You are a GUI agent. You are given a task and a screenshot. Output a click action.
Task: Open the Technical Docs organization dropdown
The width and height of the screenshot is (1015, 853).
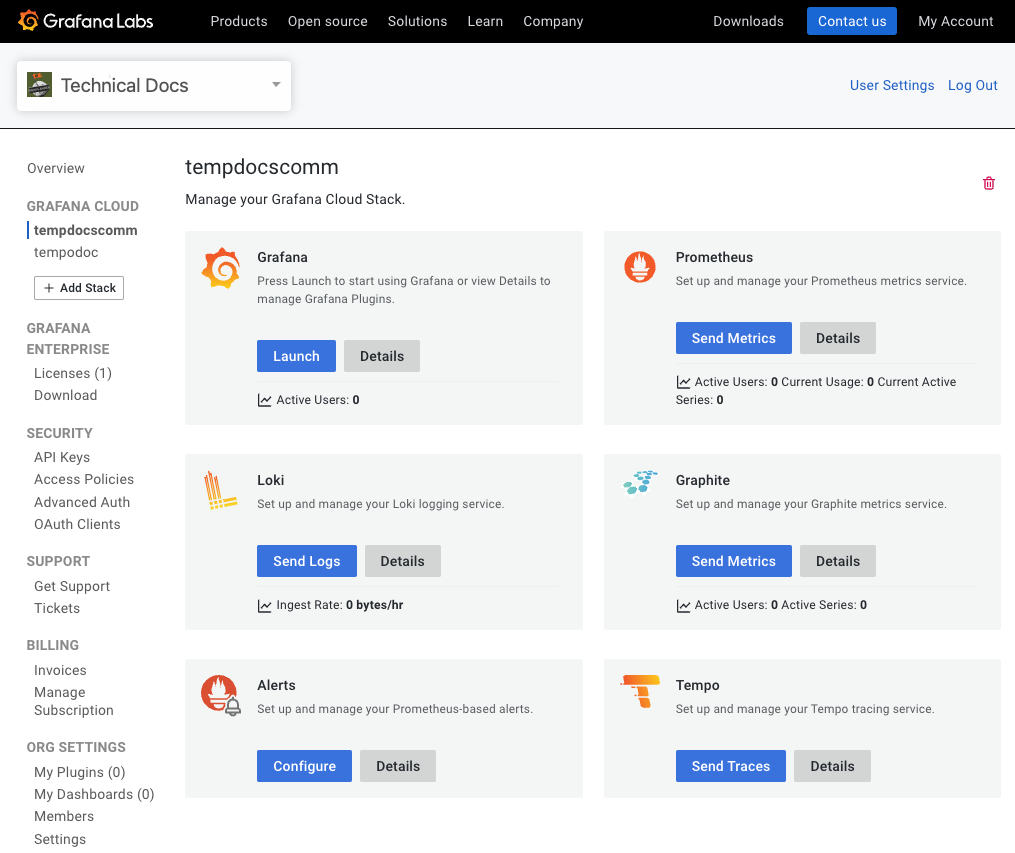coord(275,86)
